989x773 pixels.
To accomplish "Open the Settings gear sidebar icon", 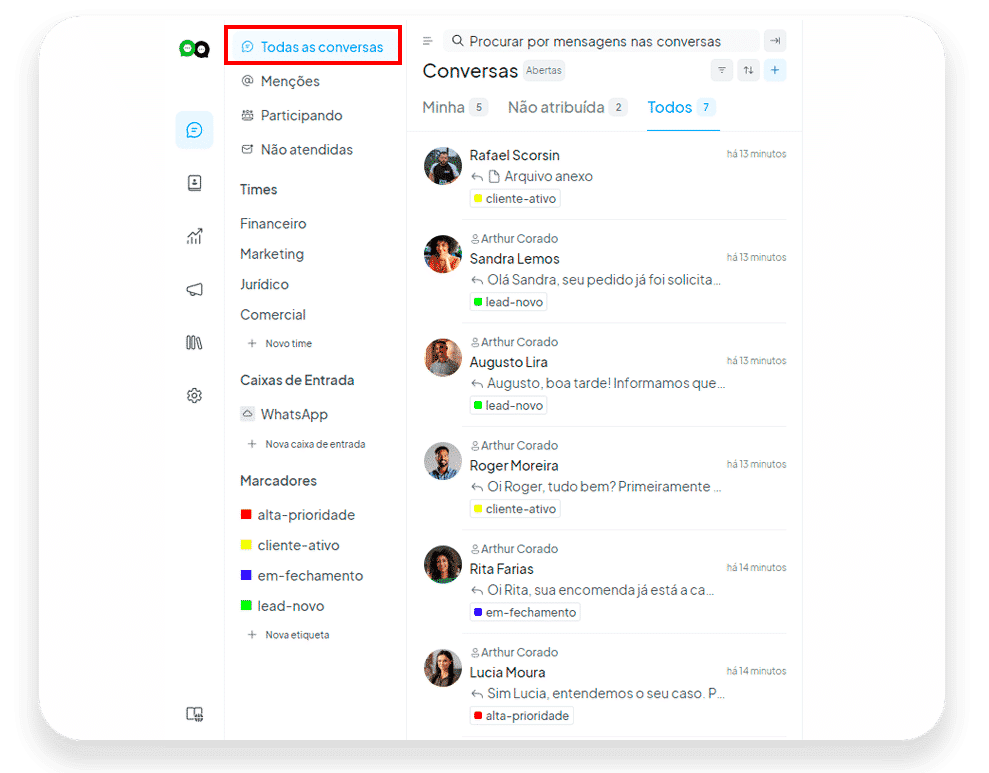I will click(x=194, y=395).
